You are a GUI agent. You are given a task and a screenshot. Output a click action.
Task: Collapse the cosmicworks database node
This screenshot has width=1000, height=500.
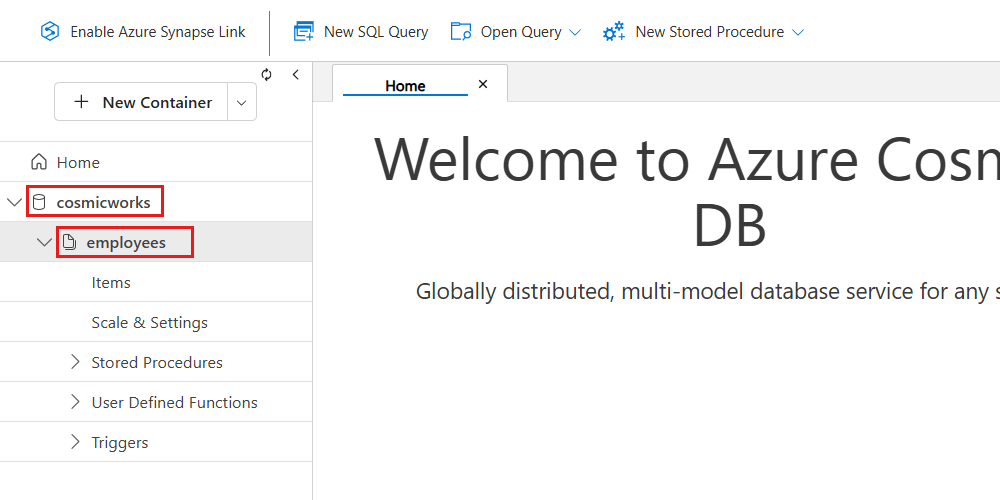(x=14, y=202)
